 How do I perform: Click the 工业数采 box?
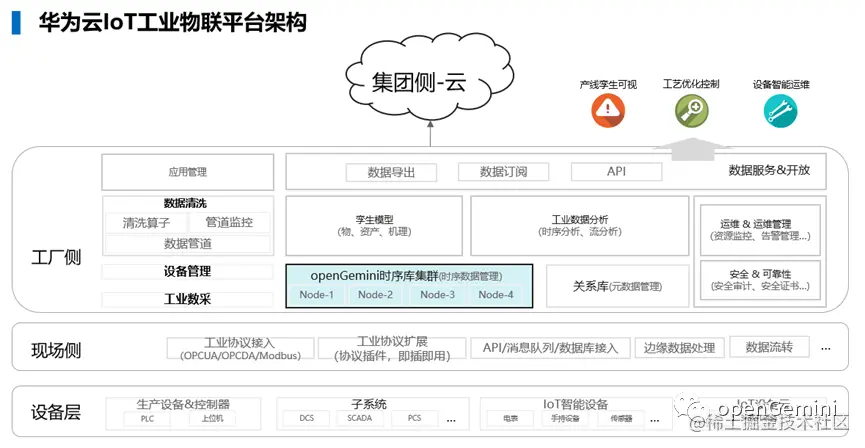tap(188, 300)
